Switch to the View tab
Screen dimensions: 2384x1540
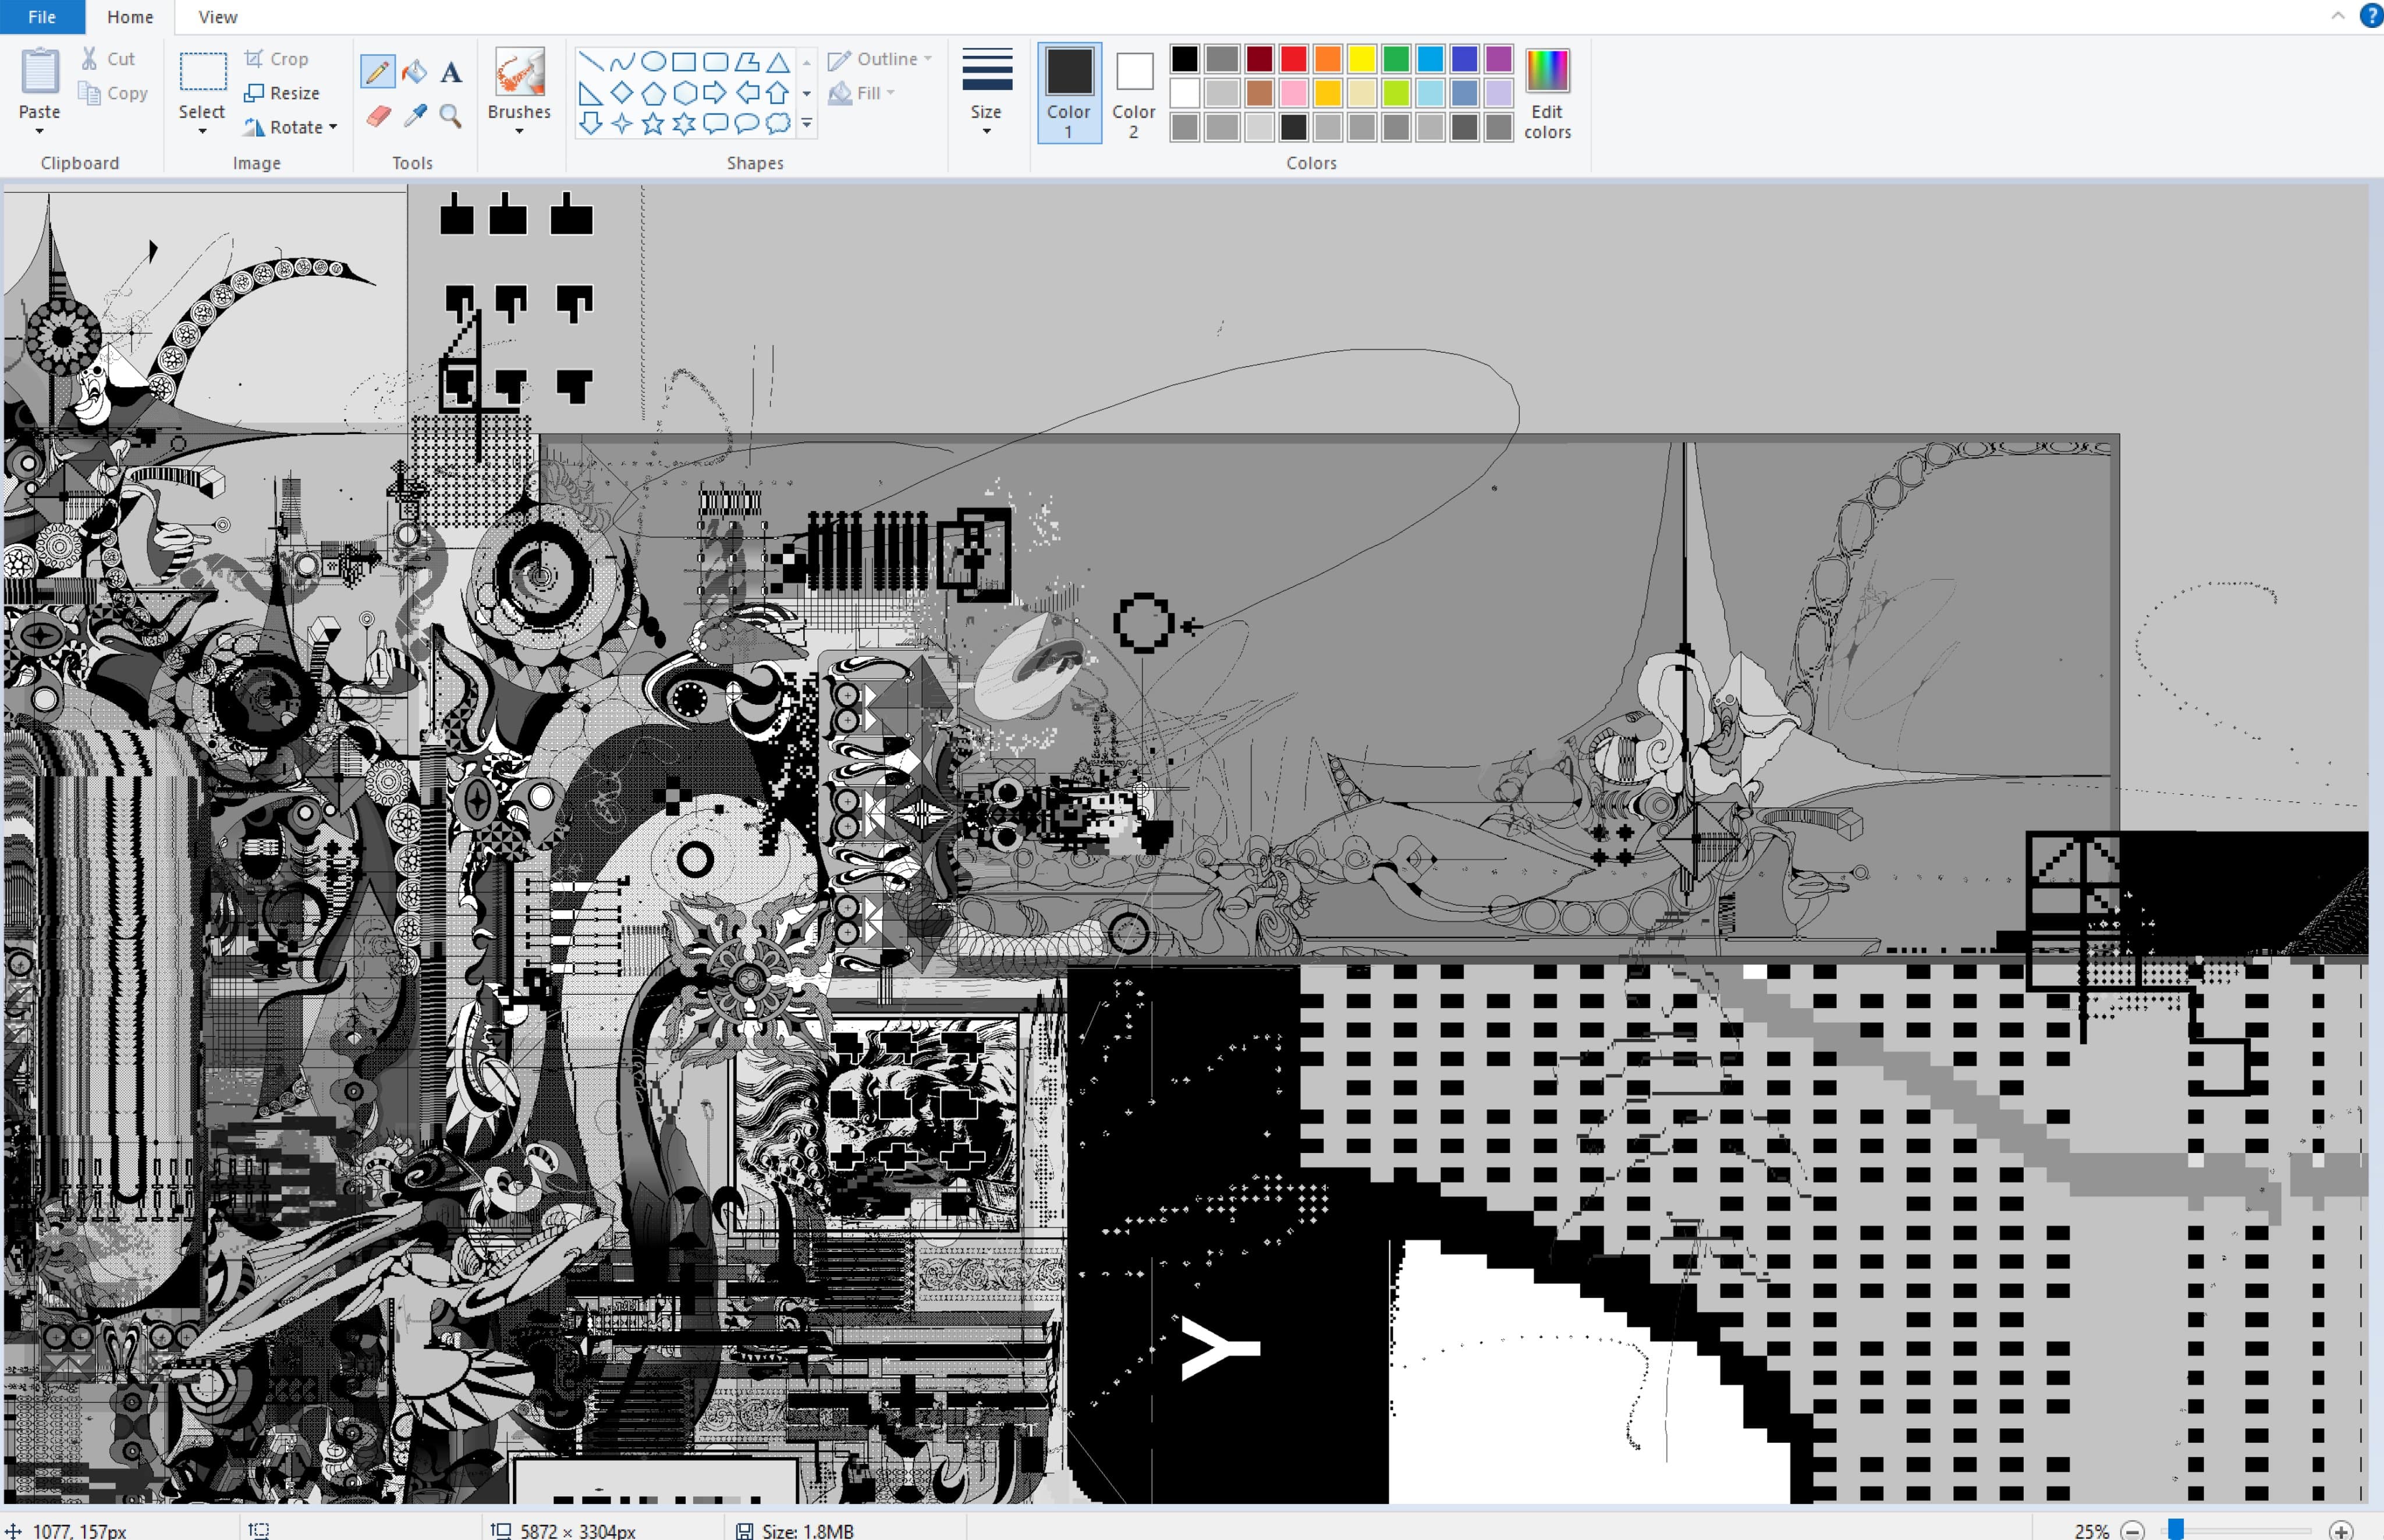tap(217, 17)
